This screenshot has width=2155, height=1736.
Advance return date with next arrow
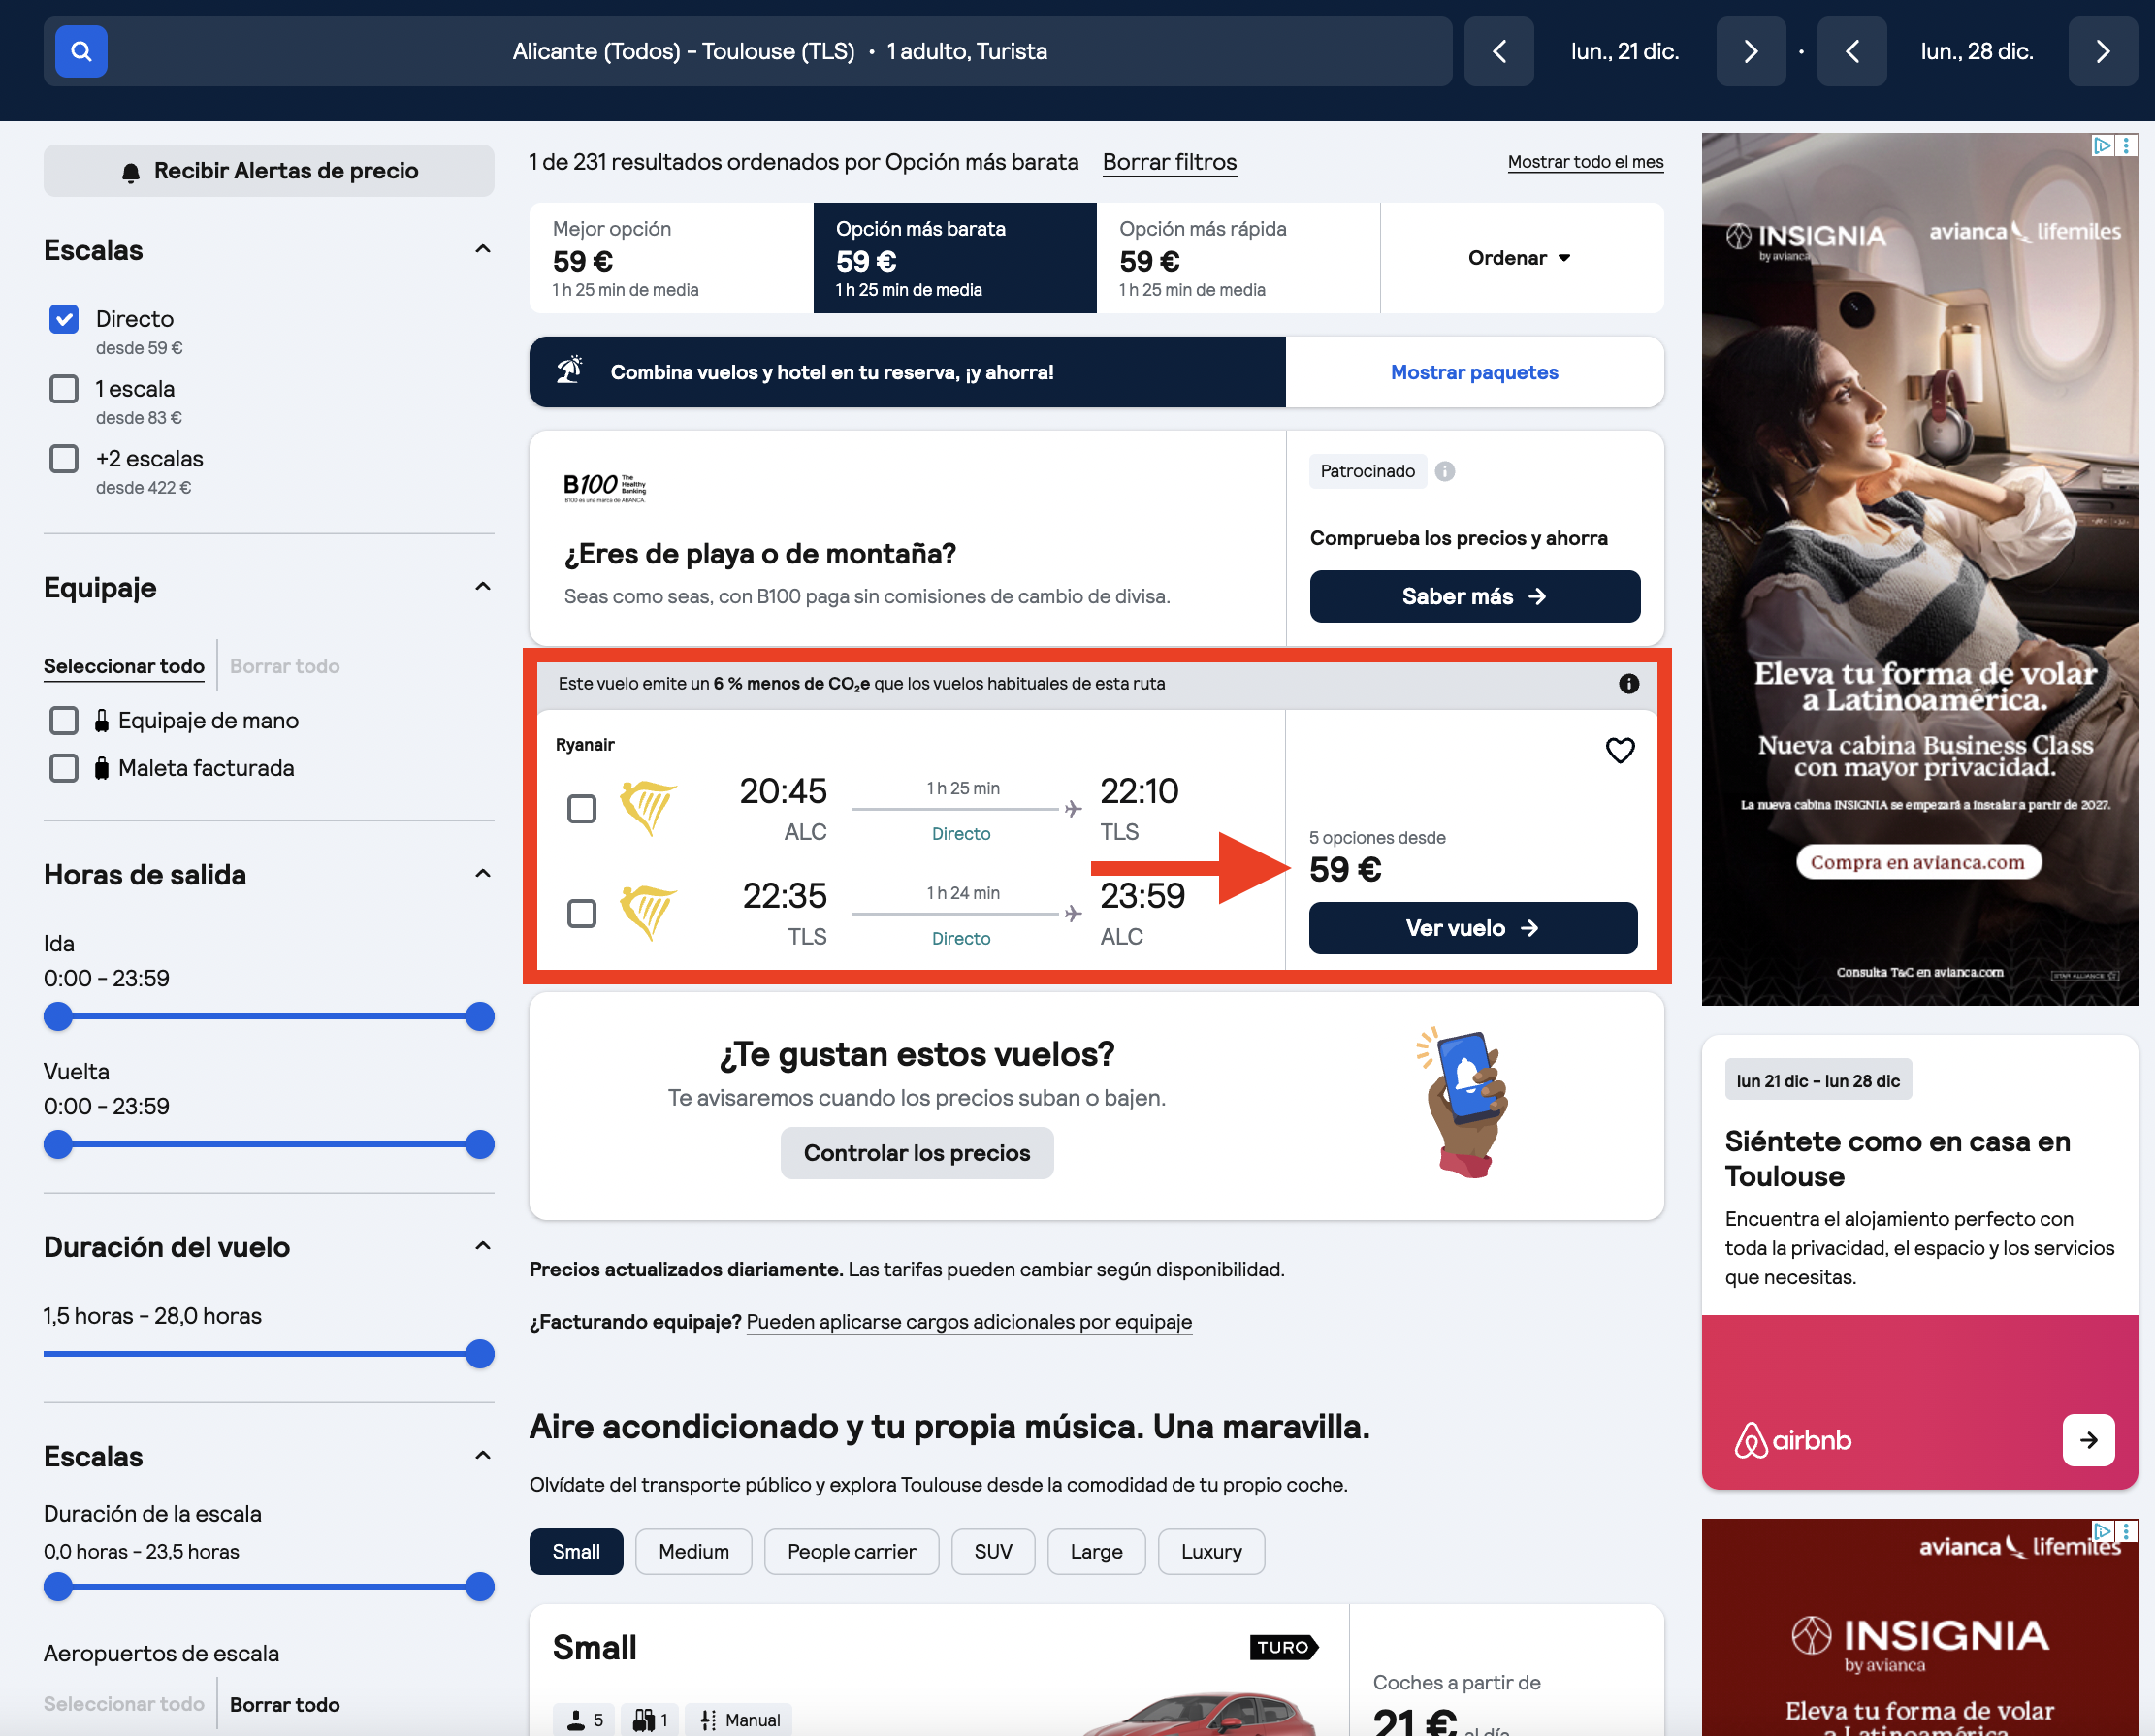coord(2102,51)
